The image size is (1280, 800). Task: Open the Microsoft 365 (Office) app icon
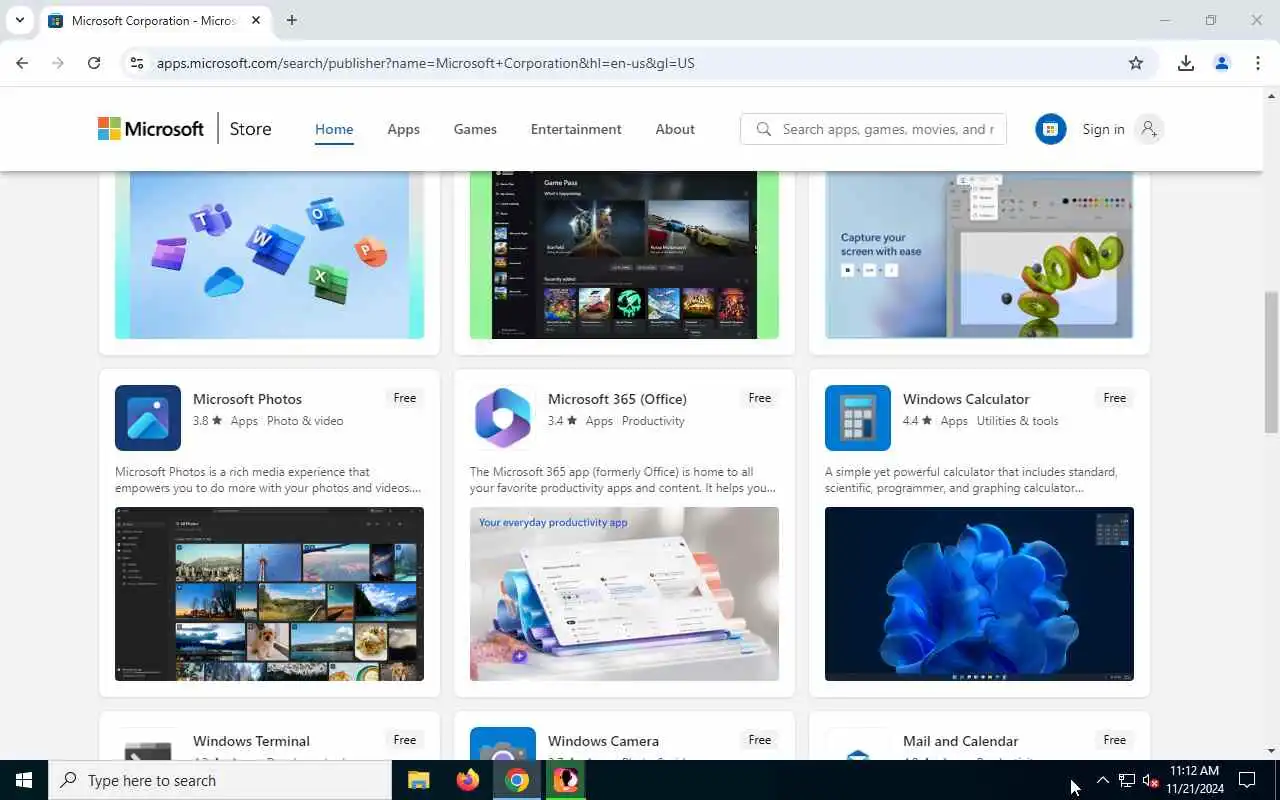point(503,418)
